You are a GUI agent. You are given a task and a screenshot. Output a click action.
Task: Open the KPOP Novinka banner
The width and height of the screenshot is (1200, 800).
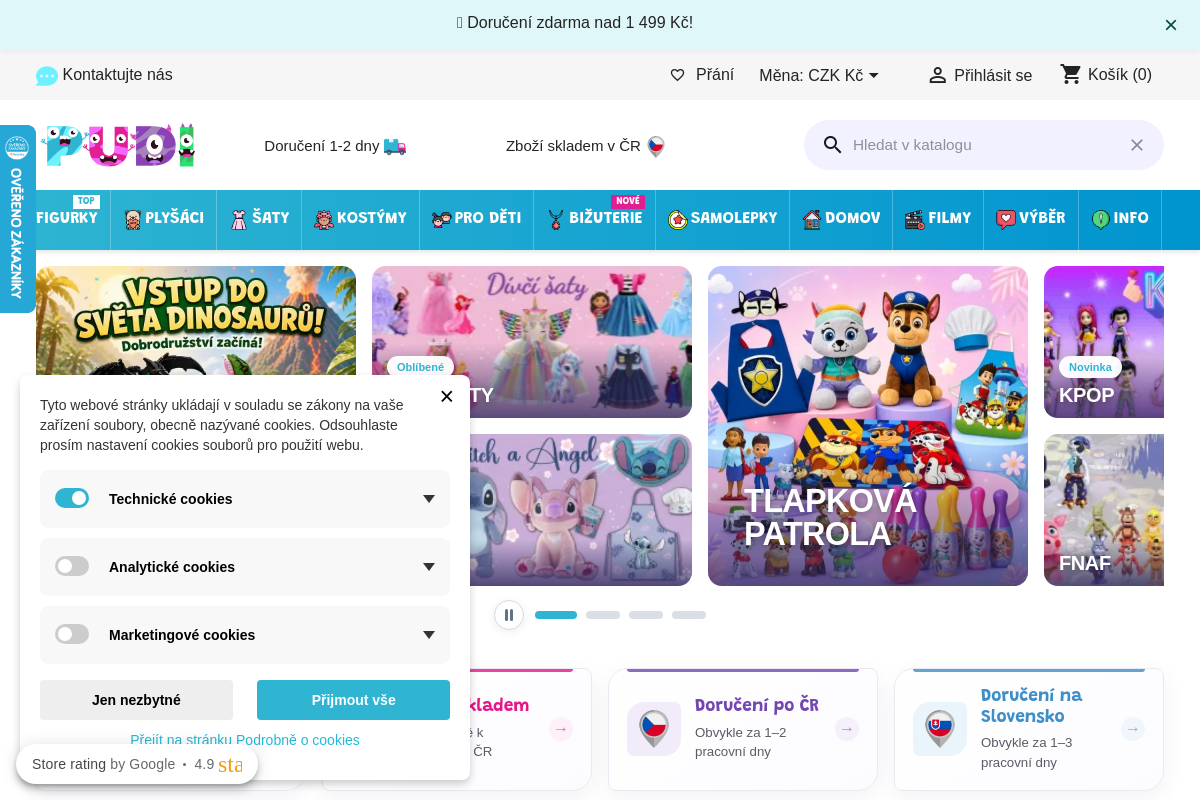1104,342
